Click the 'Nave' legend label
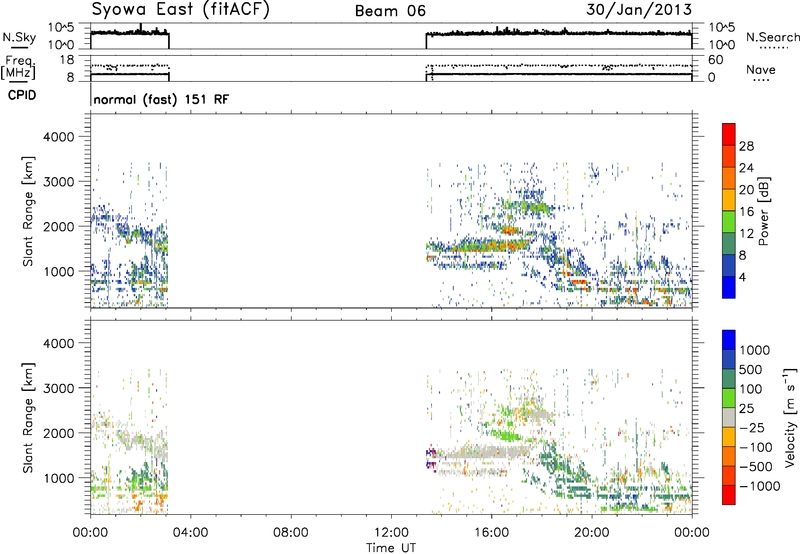 coord(760,69)
